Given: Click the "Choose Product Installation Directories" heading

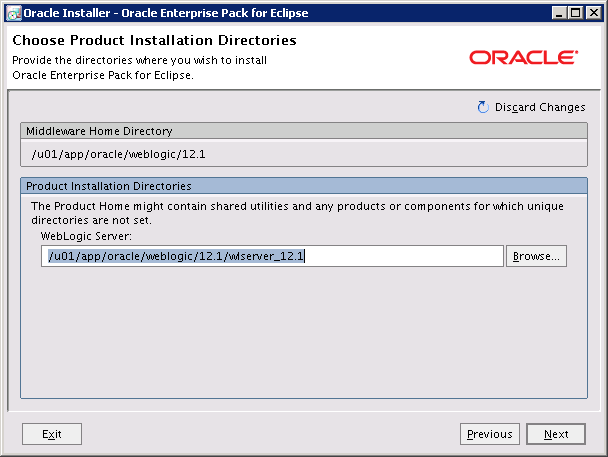Looking at the screenshot, I should click(x=154, y=41).
